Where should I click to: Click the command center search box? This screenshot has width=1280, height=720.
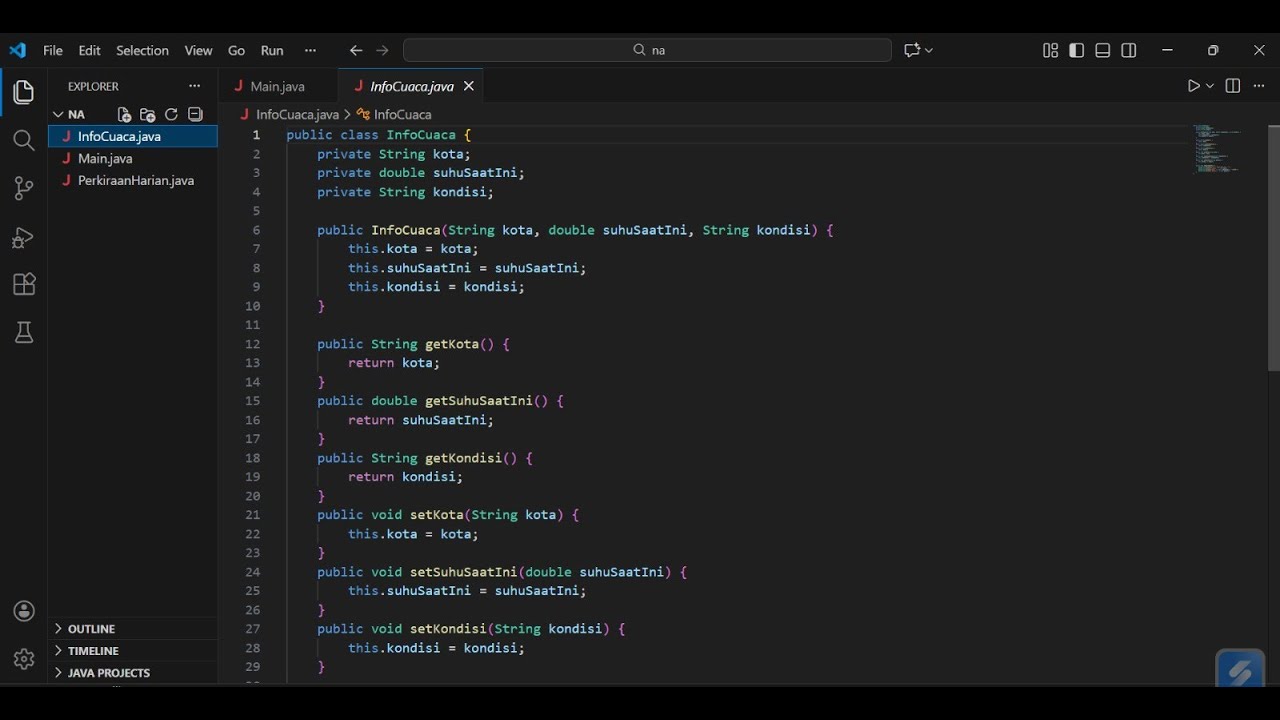tap(647, 50)
